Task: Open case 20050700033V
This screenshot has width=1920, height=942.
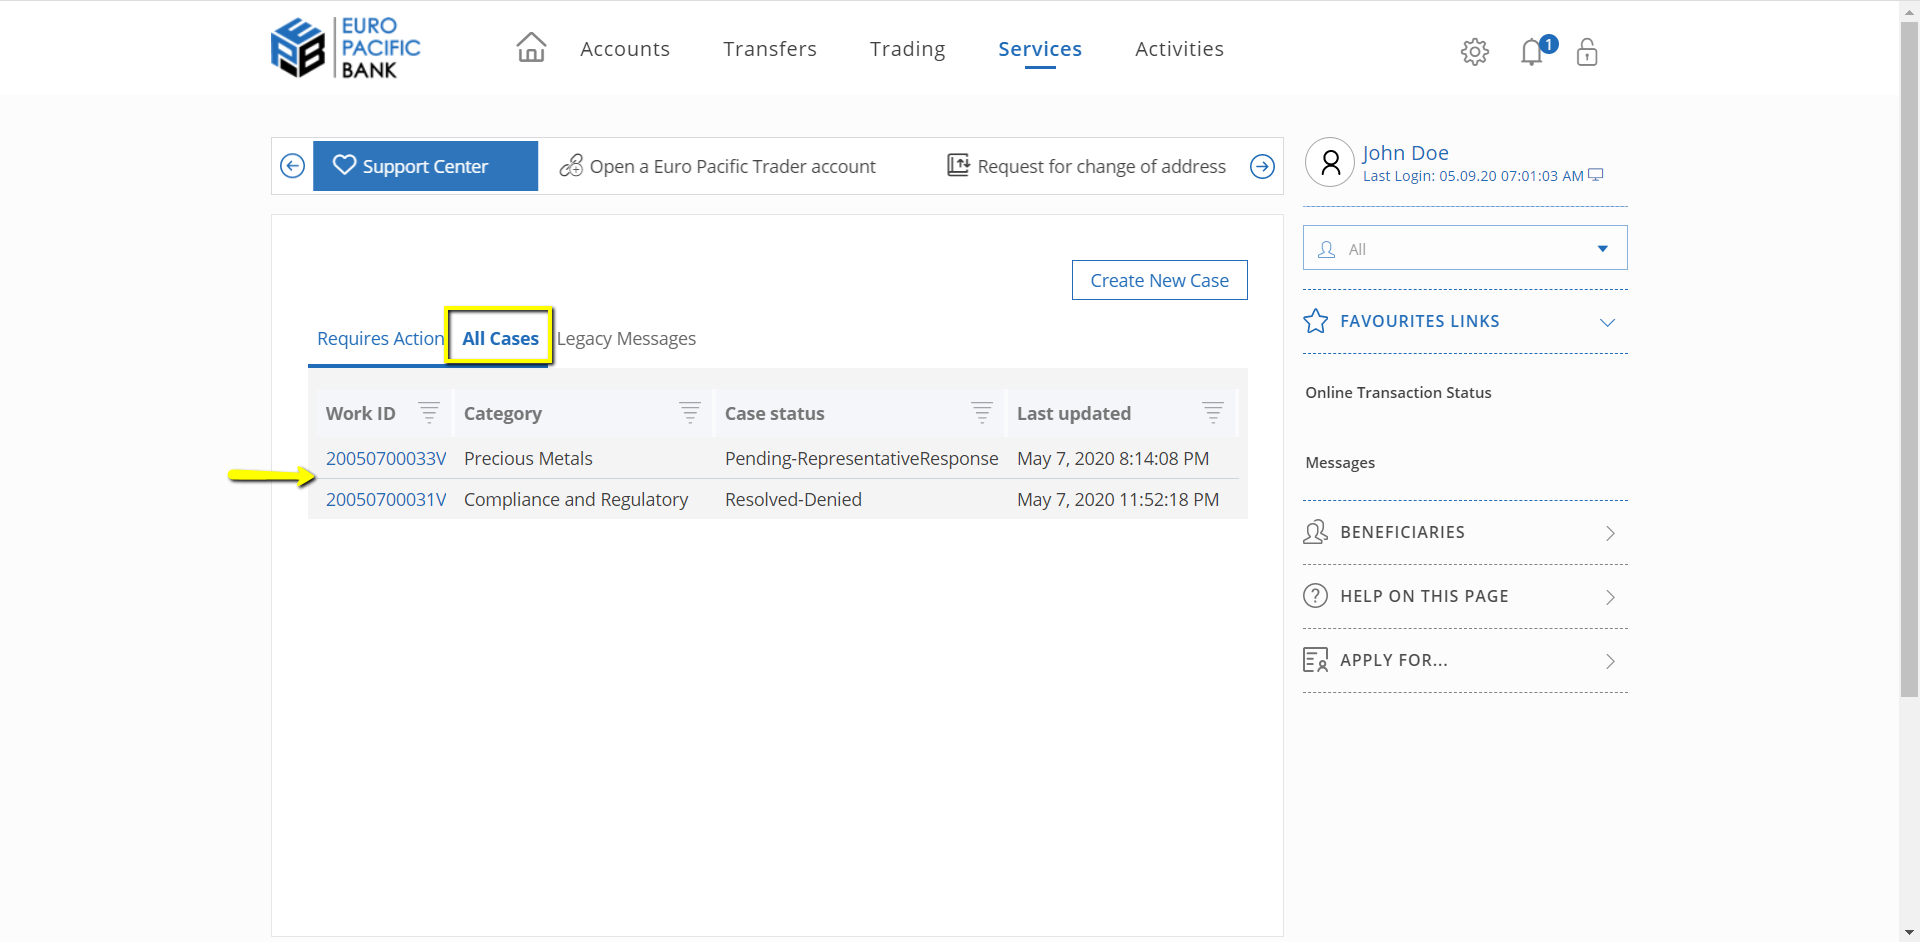Action: (x=386, y=459)
